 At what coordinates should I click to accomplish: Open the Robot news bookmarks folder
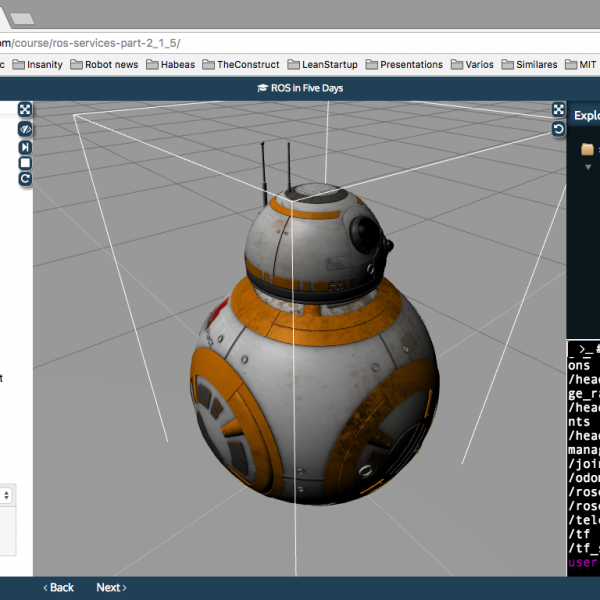click(x=104, y=65)
